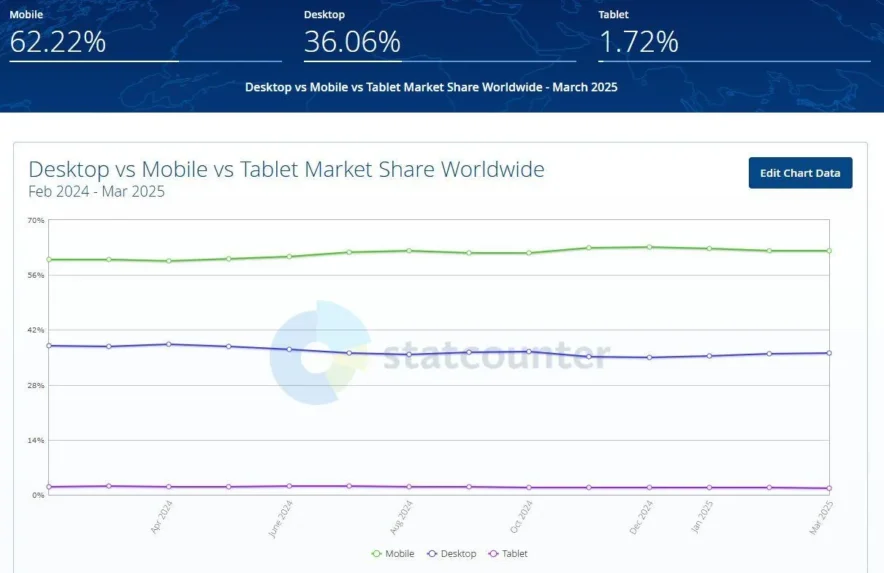
Task: Click the Mobile 62.22% stat in header
Action: click(x=58, y=41)
